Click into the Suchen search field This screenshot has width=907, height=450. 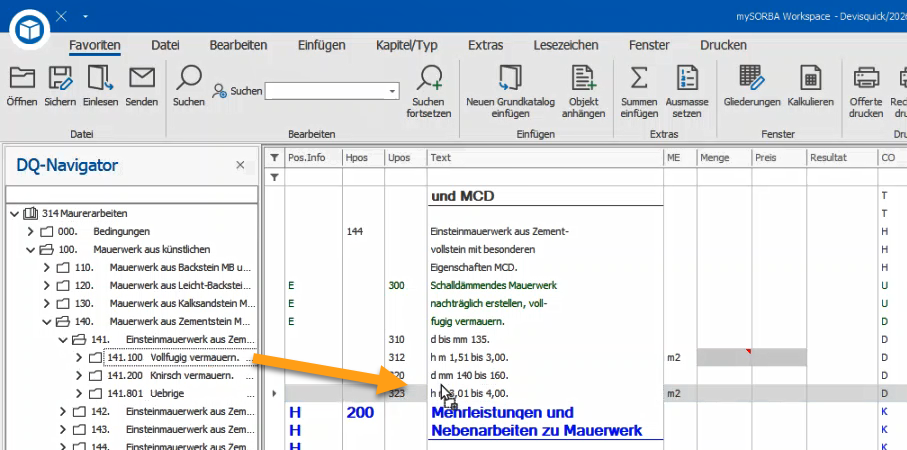point(326,91)
